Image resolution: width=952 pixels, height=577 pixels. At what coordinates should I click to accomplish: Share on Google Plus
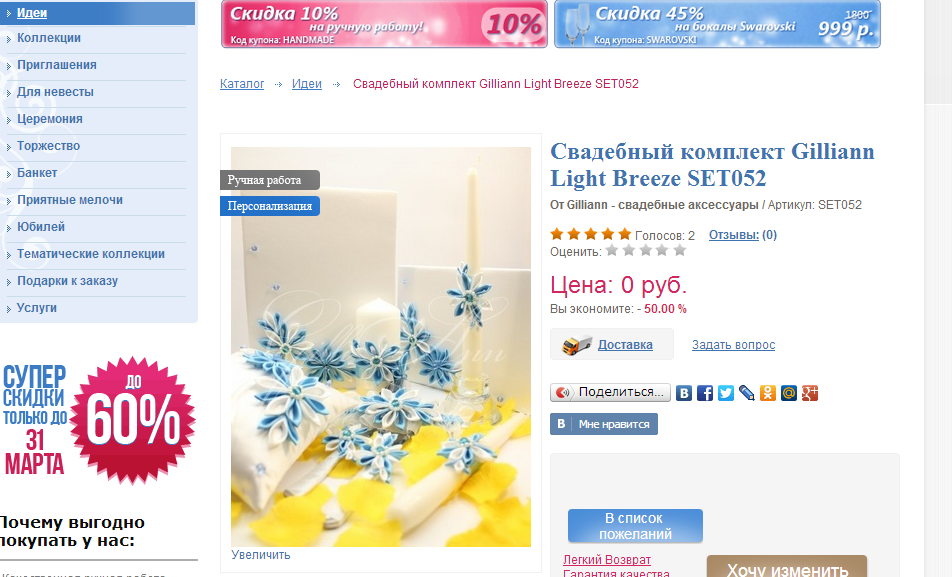[810, 393]
